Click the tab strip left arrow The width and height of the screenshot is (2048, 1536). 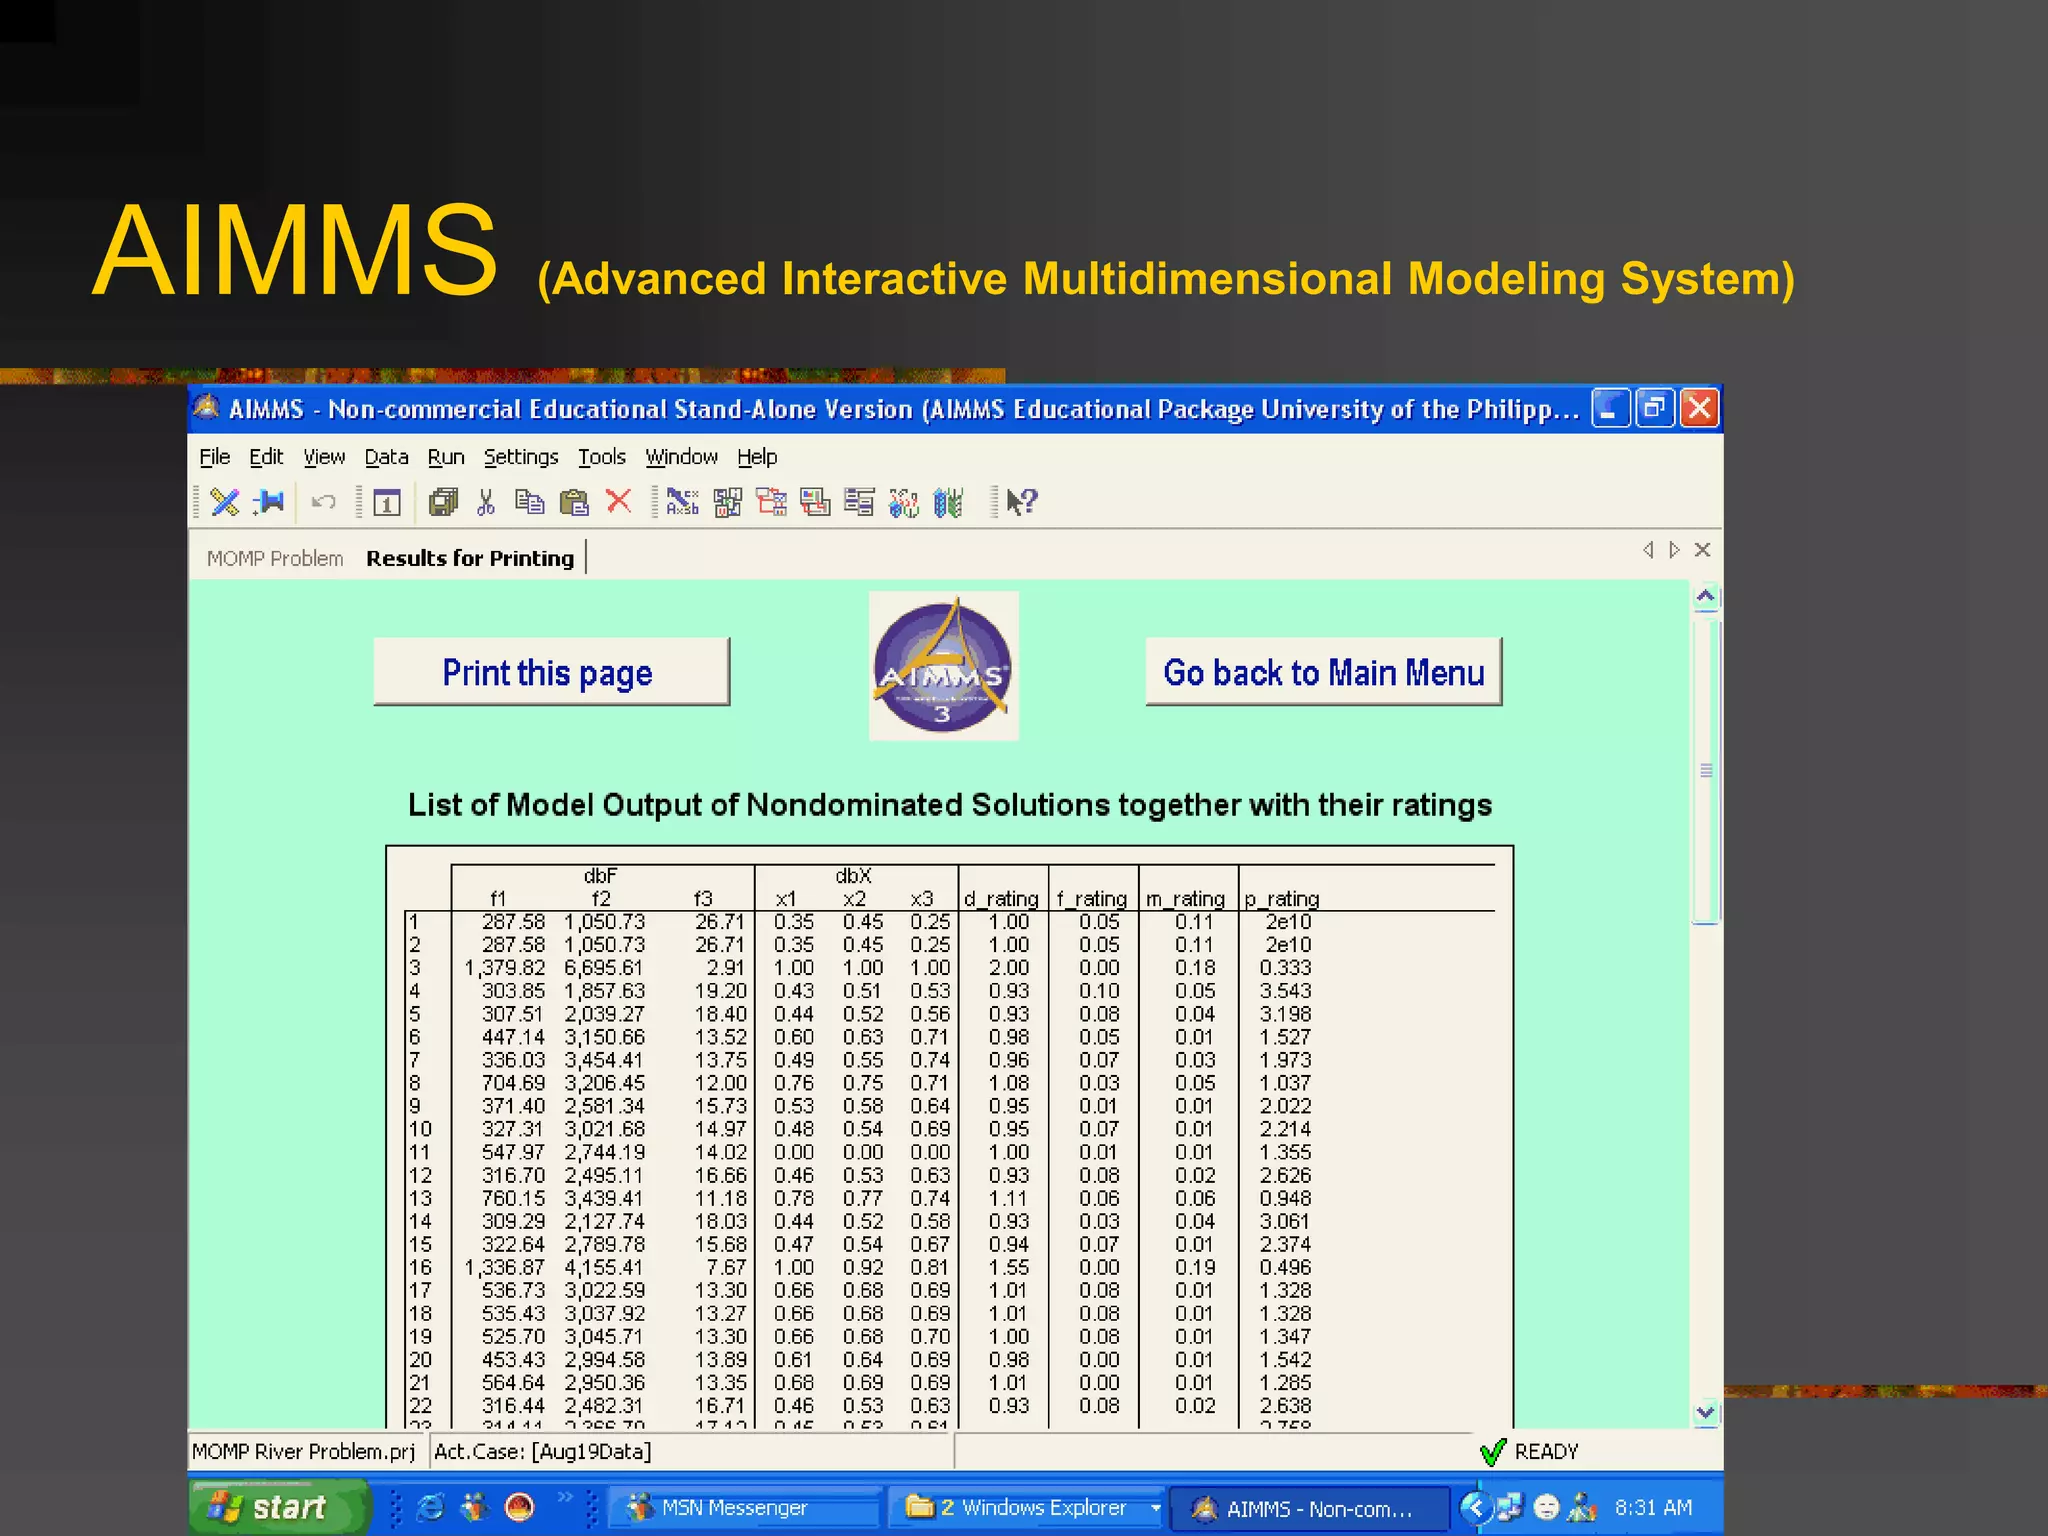pos(1648,550)
